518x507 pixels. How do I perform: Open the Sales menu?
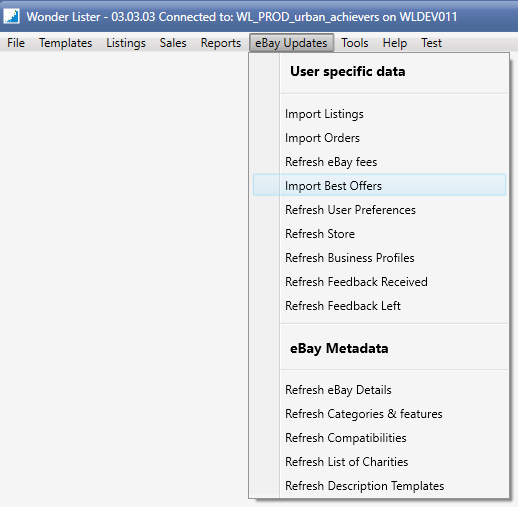(173, 43)
